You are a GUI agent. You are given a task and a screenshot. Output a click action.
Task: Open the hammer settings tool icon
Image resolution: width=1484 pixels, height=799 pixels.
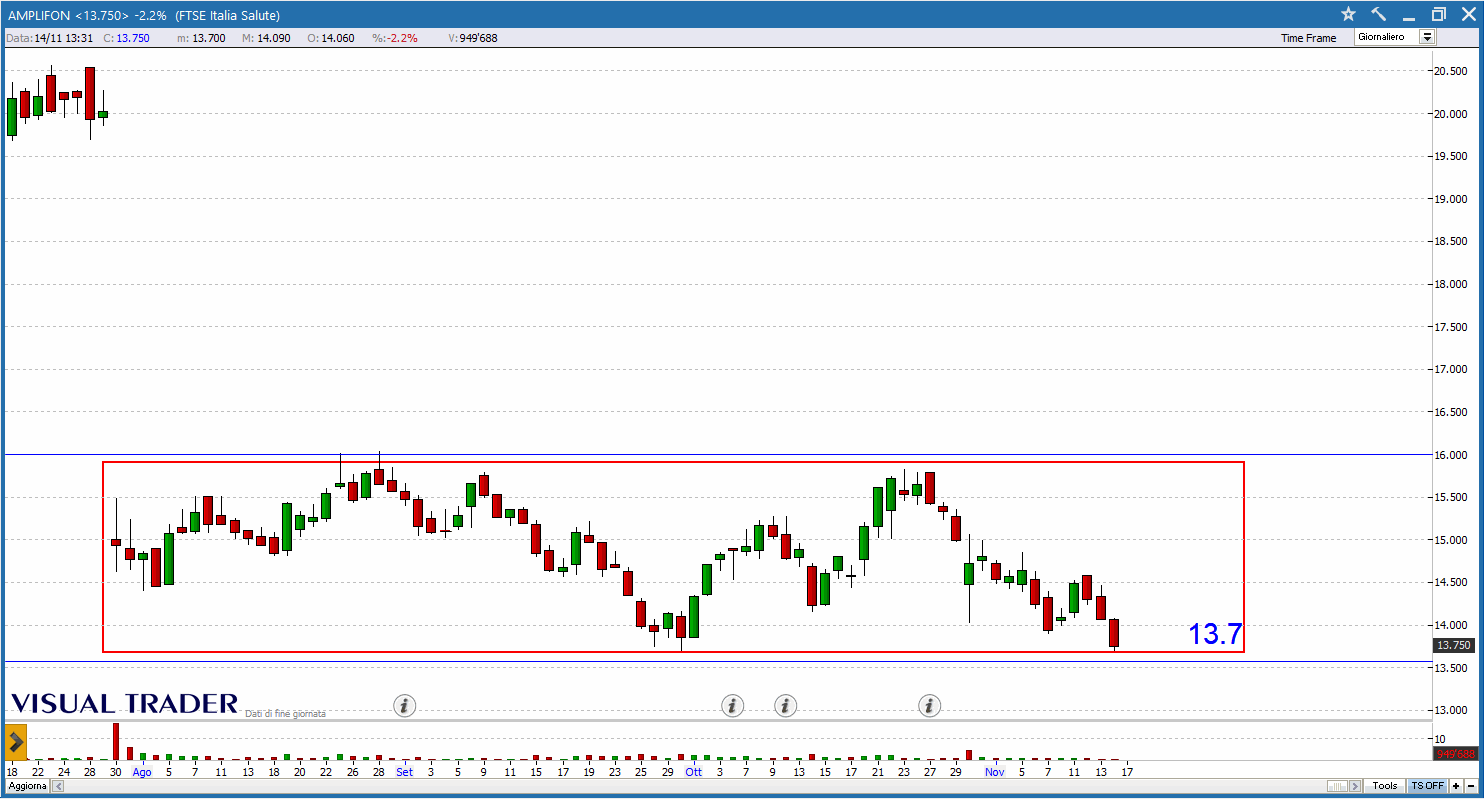point(1378,14)
